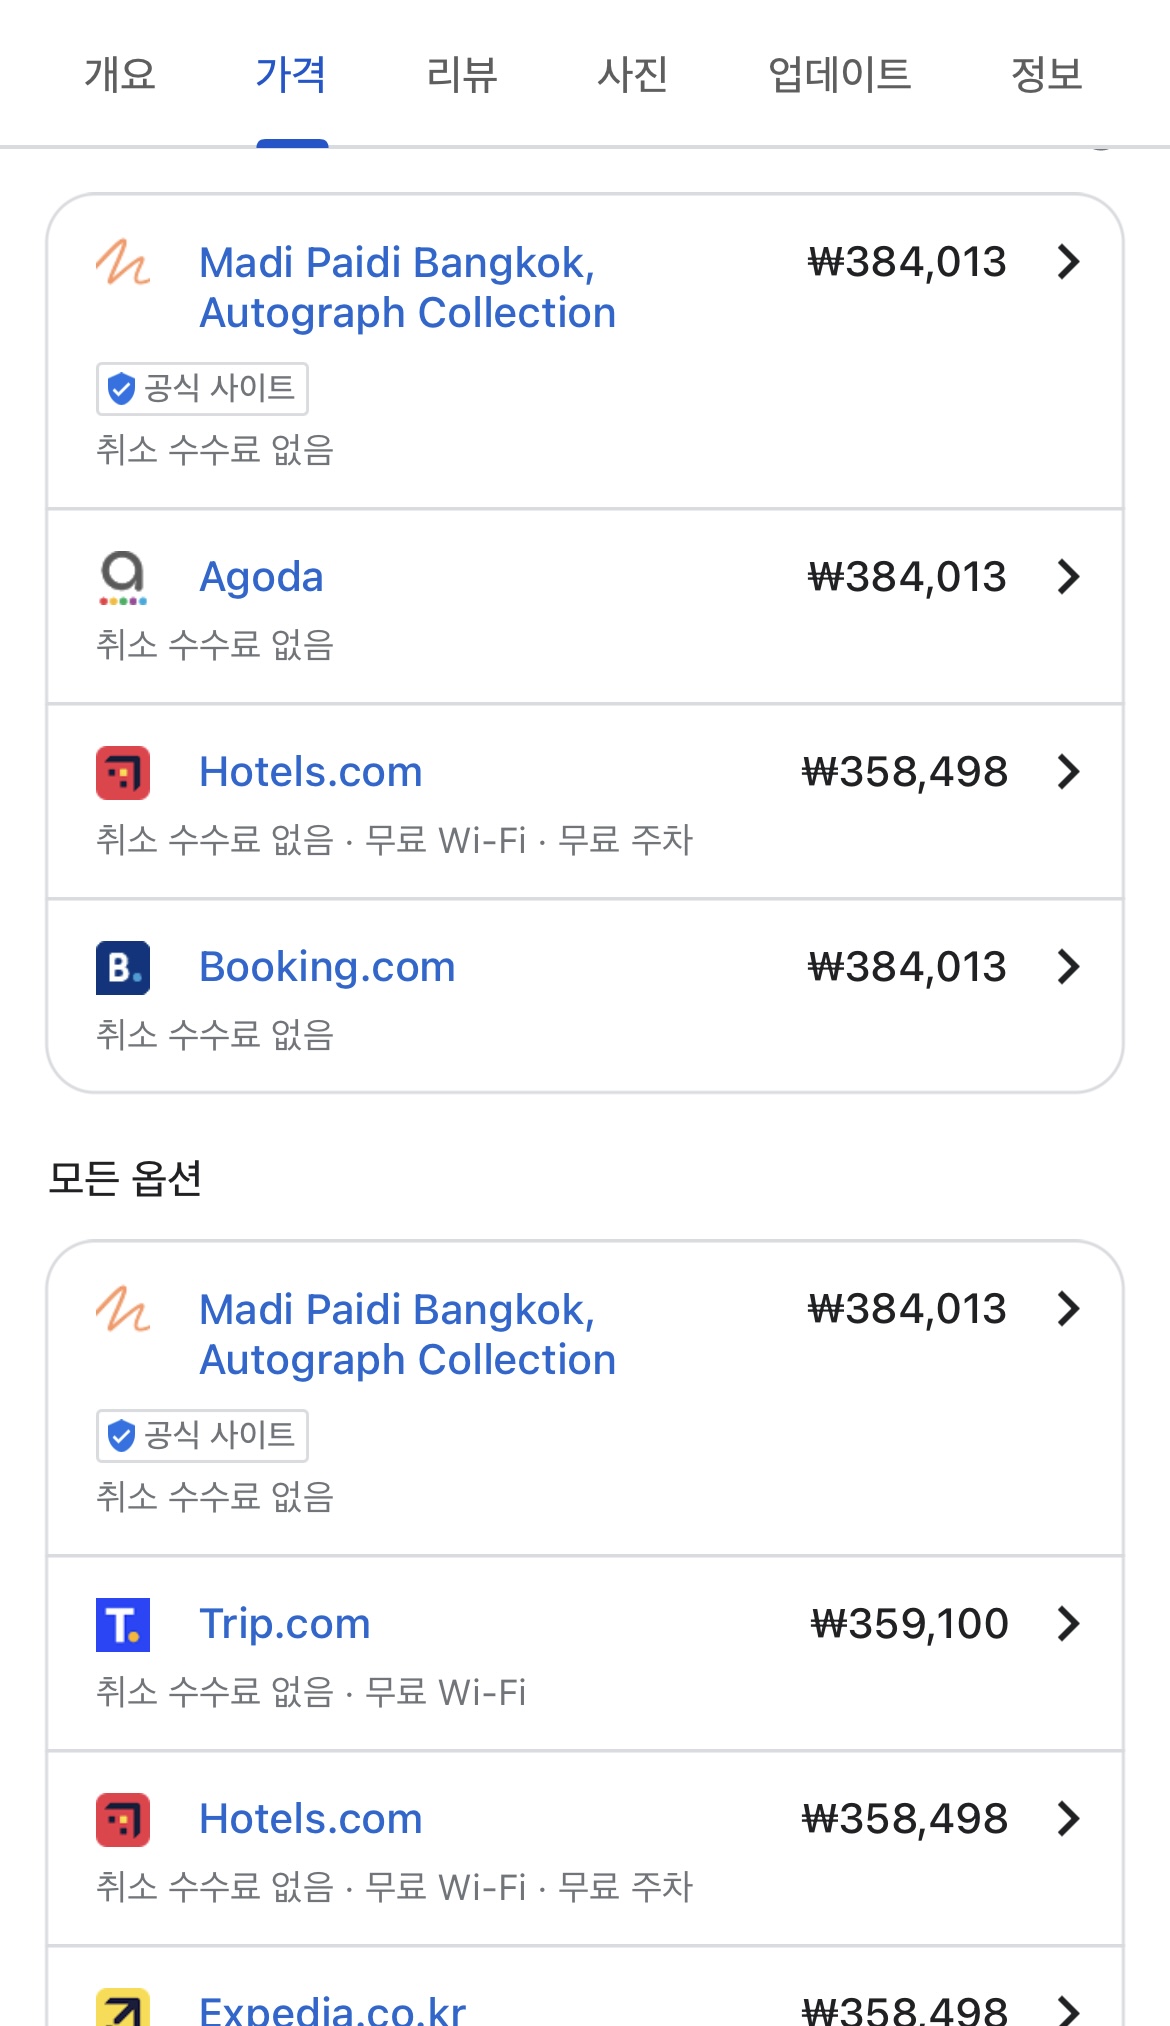Open the Trip.com link
The height and width of the screenshot is (2026, 1170).
point(285,1624)
